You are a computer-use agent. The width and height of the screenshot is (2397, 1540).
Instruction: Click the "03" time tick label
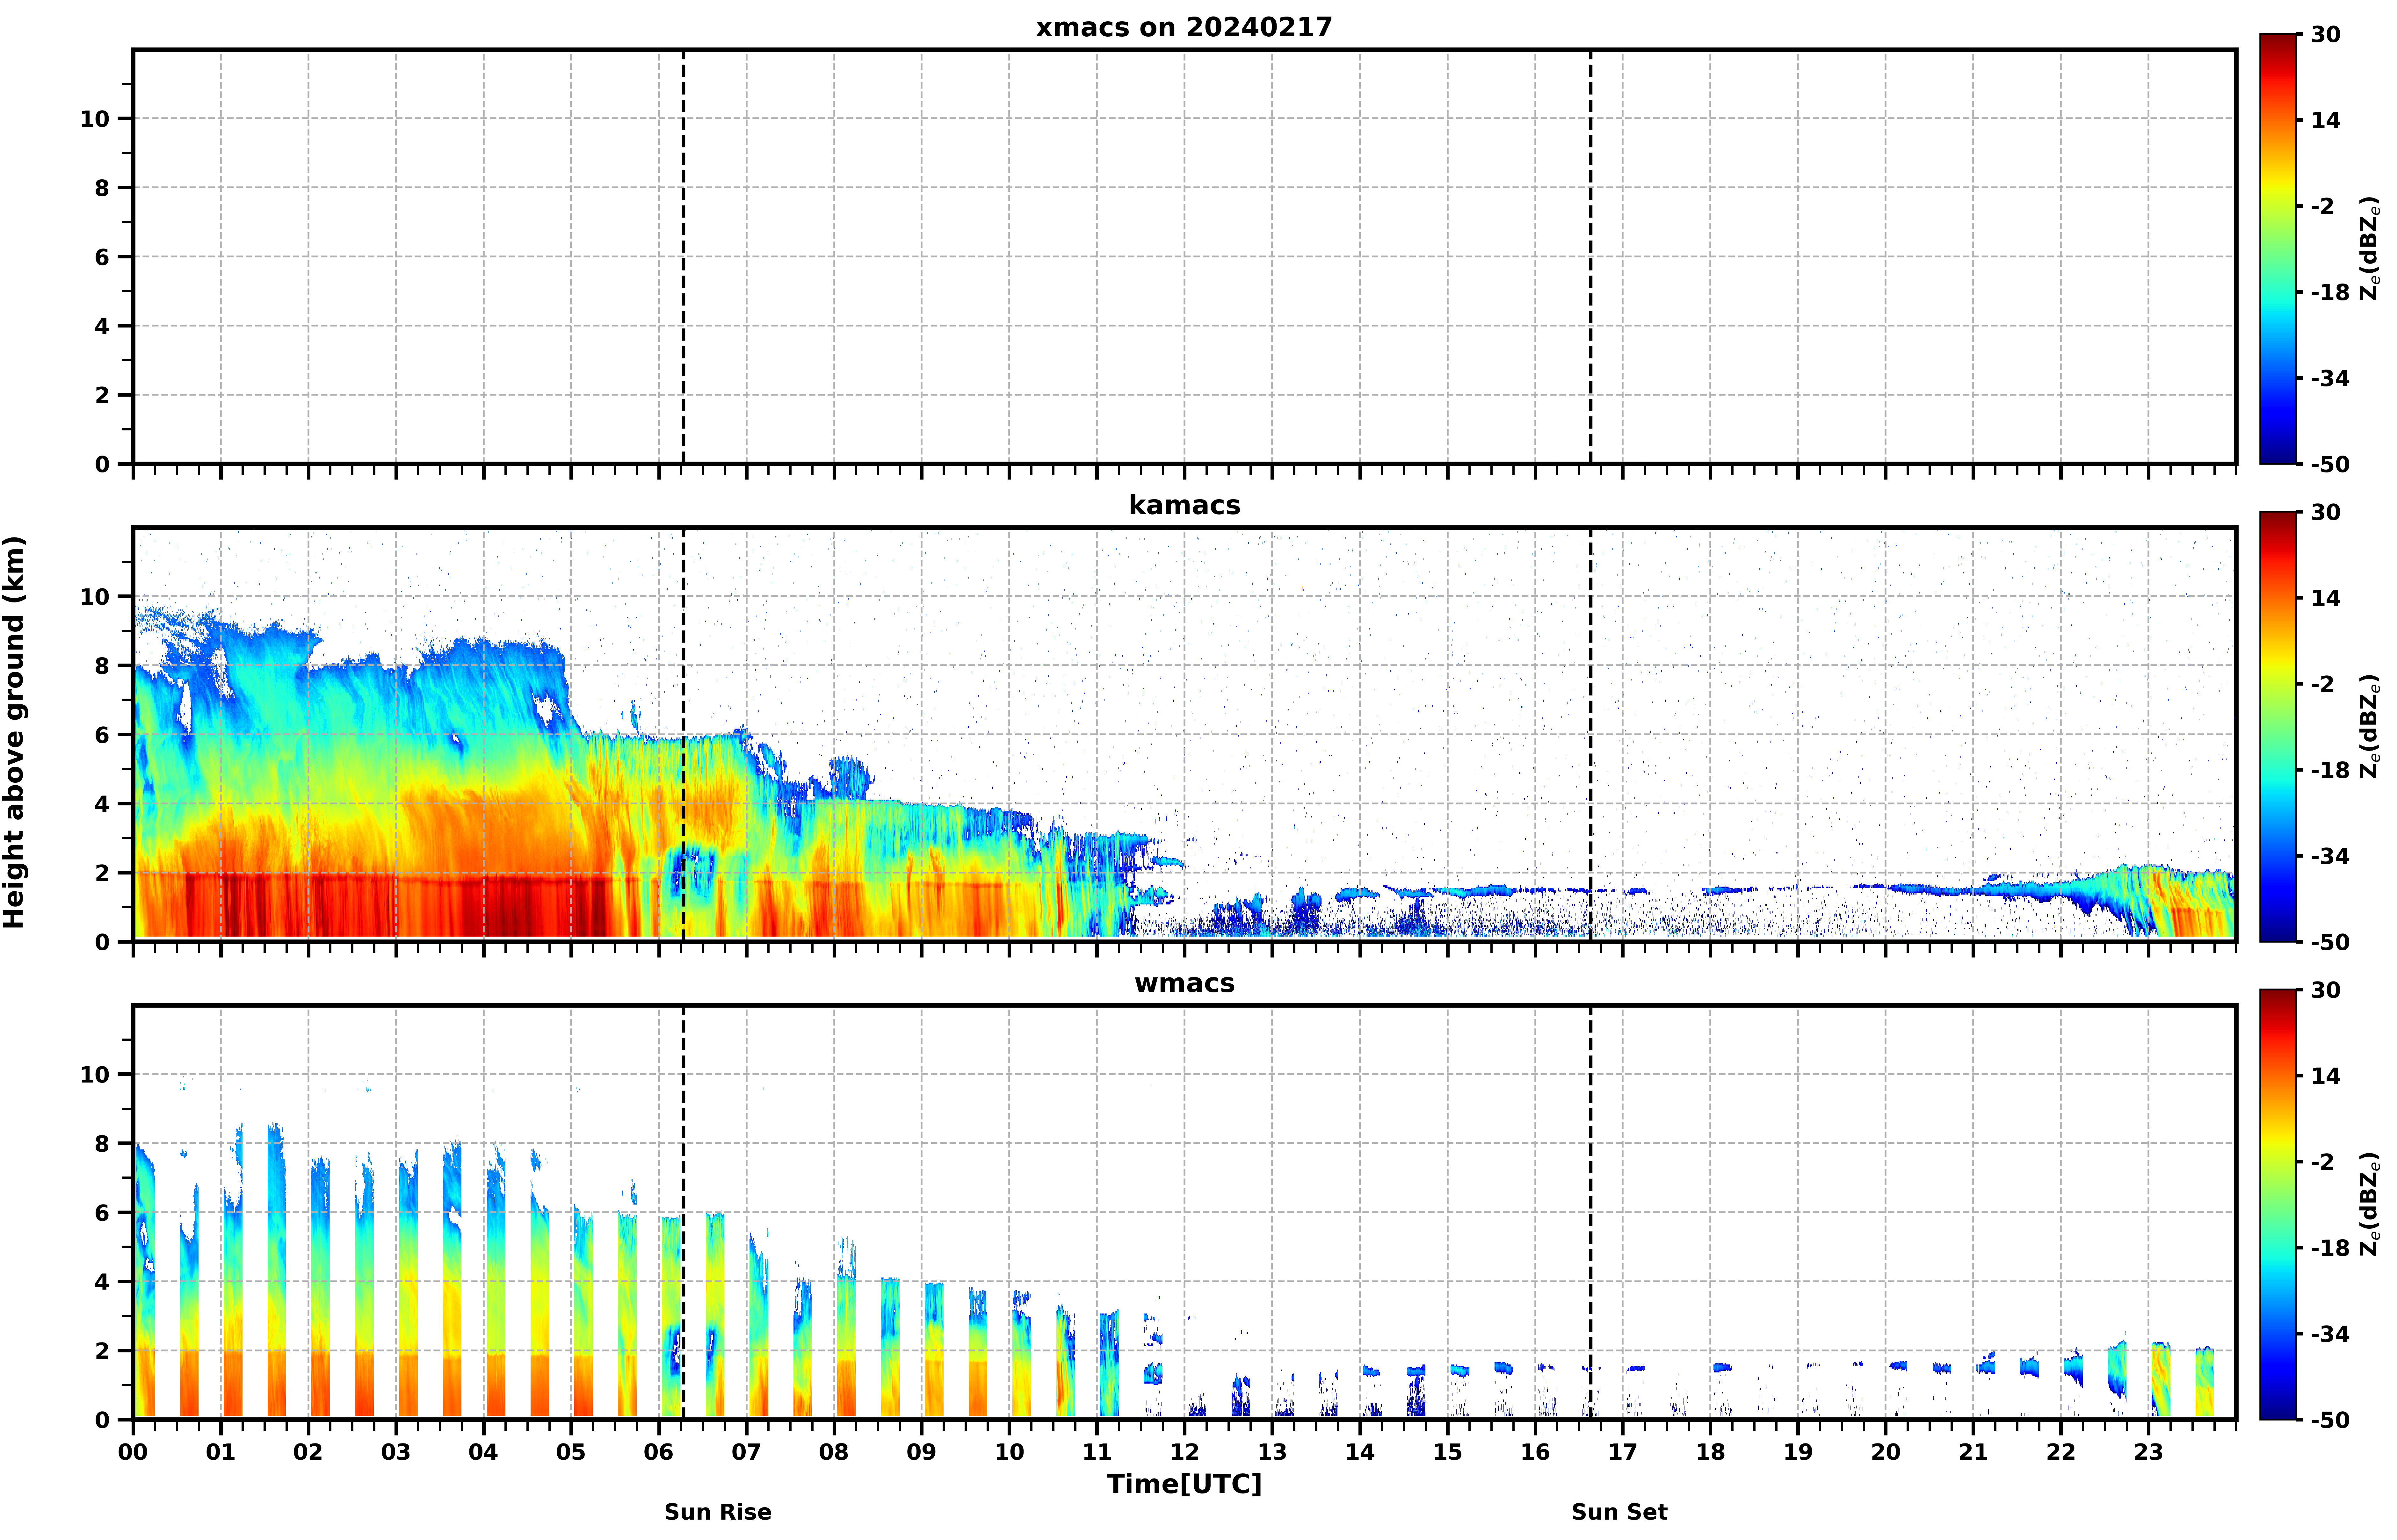(x=396, y=1452)
